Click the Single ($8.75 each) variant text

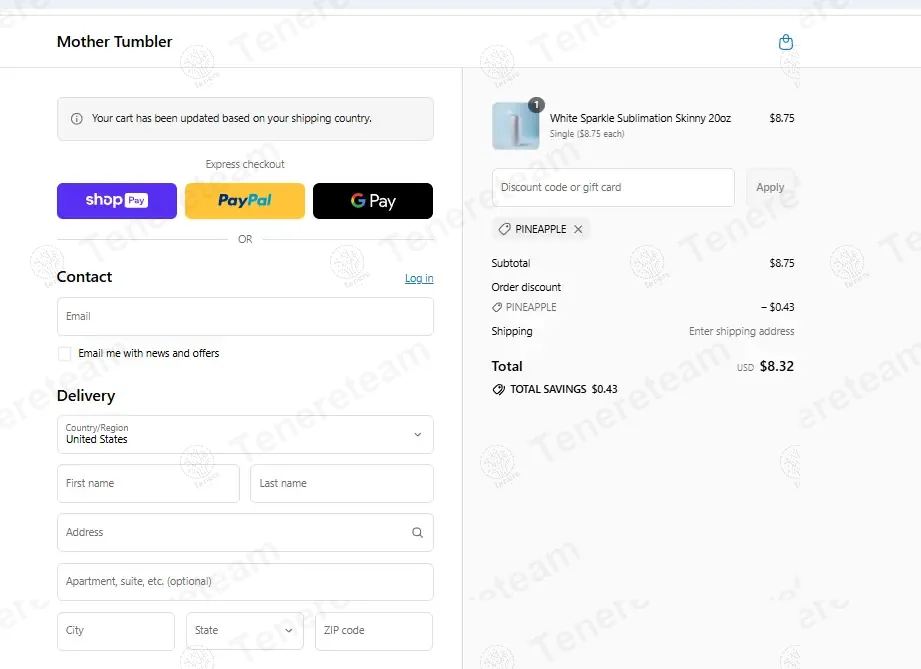pos(587,134)
